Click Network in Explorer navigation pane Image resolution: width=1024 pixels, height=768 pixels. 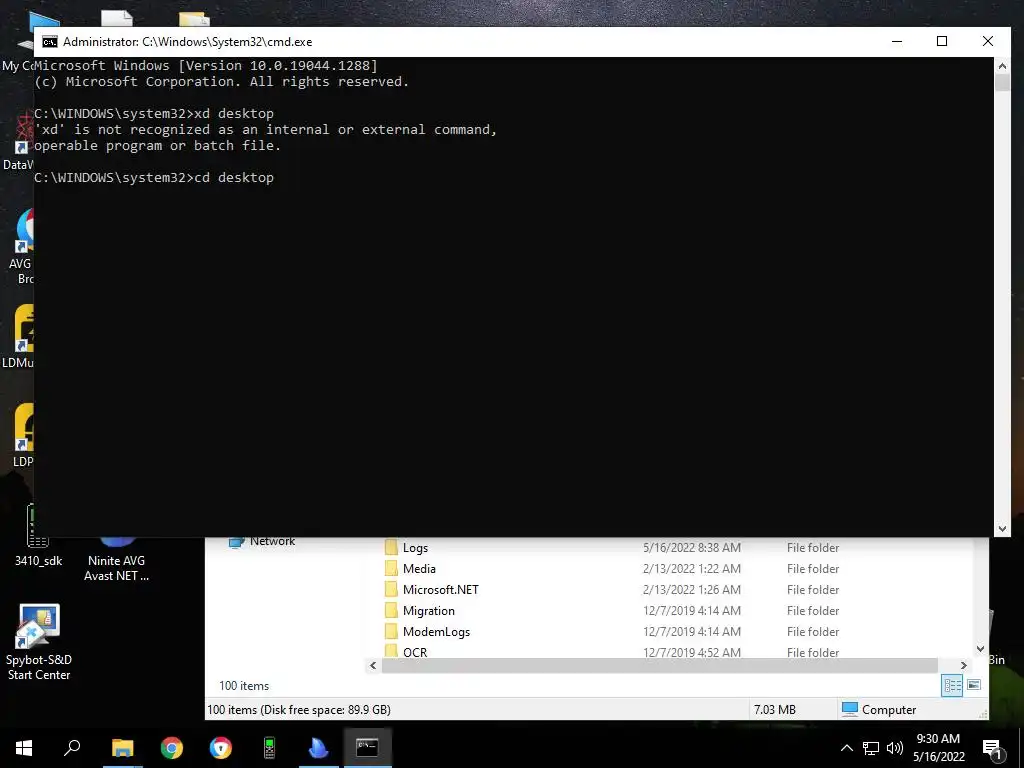pyautogui.click(x=272, y=541)
